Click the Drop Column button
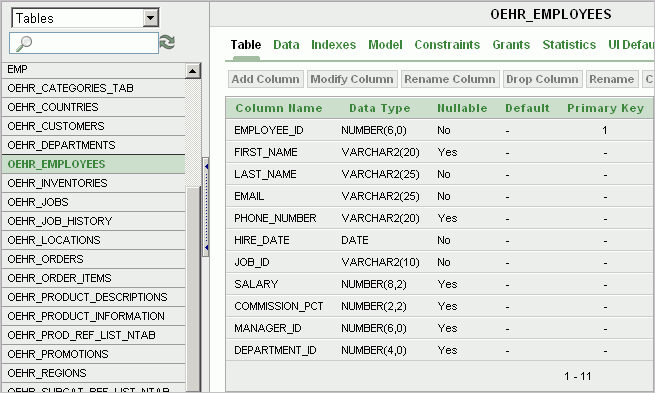The image size is (655, 393). pos(542,79)
